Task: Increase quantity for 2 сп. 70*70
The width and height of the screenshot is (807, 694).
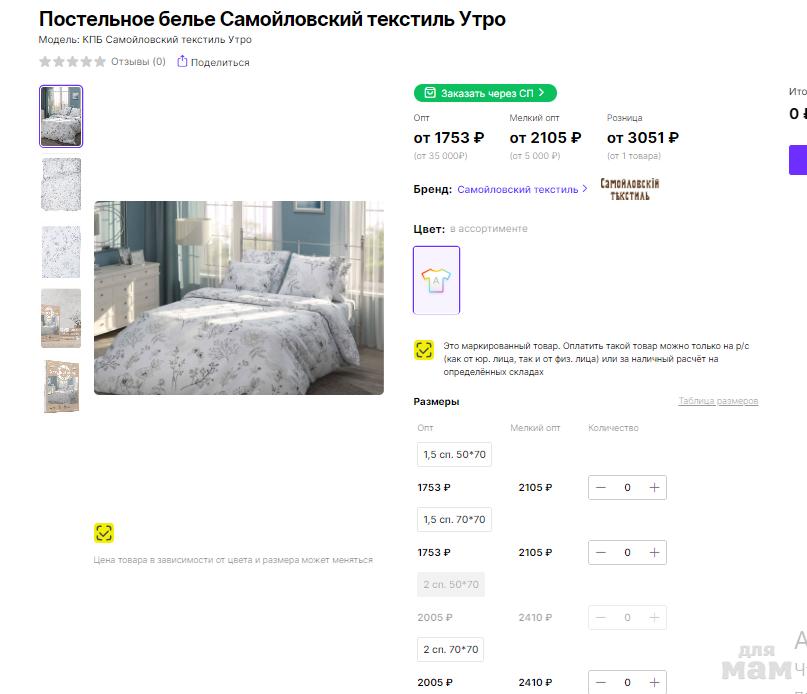Action: (654, 683)
